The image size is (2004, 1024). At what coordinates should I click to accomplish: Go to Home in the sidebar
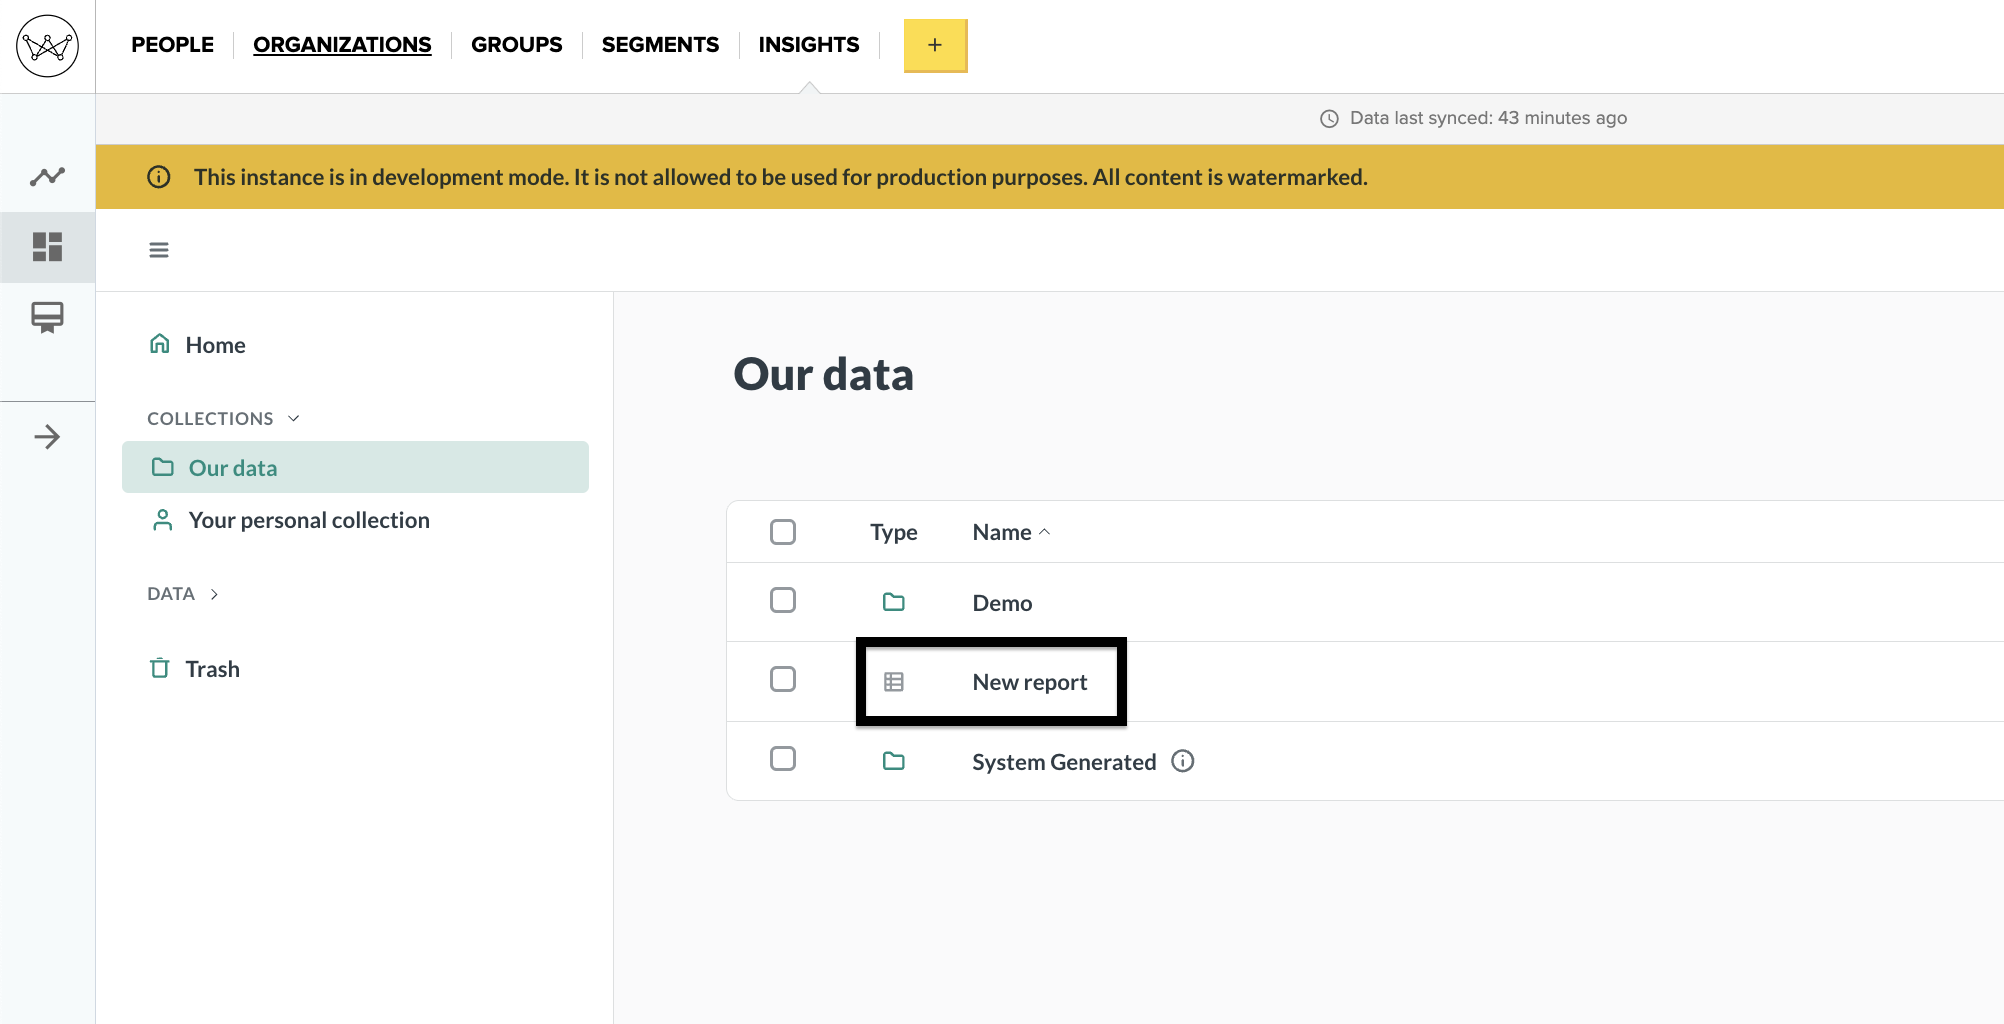click(215, 345)
